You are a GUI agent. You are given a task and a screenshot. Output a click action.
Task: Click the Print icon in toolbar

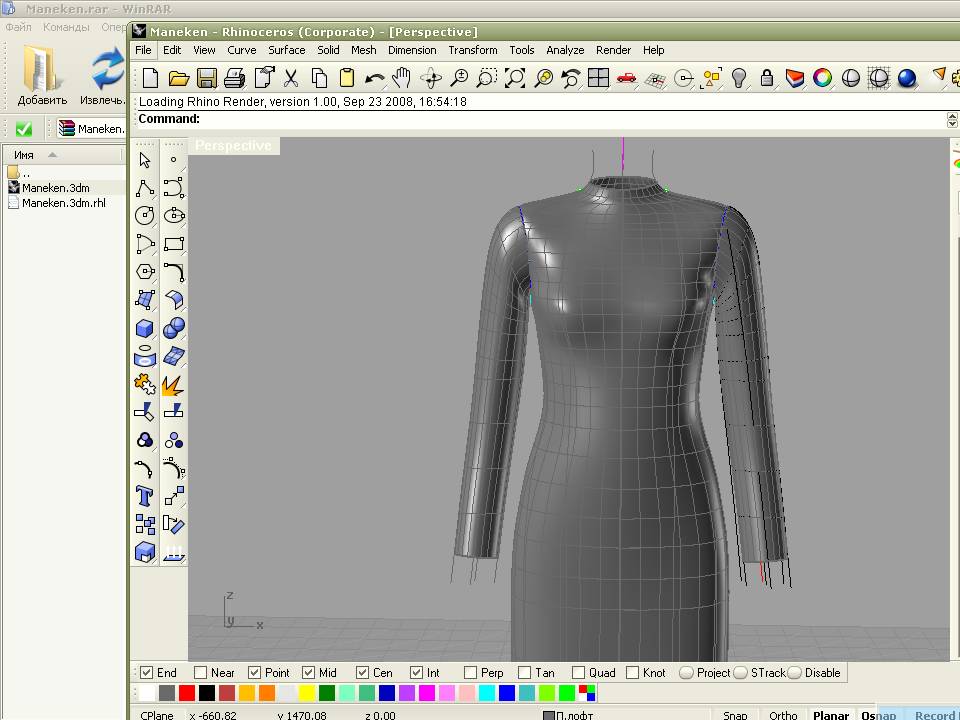[x=235, y=78]
